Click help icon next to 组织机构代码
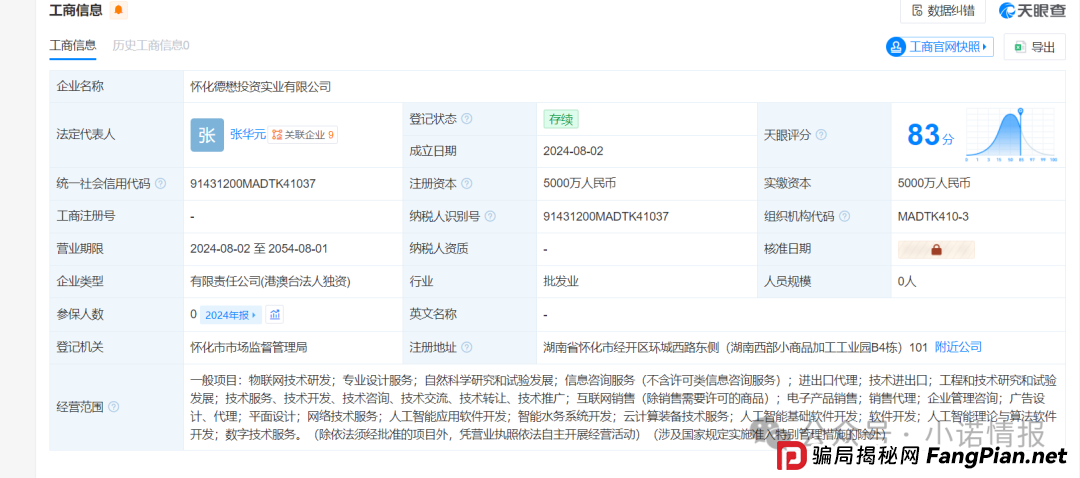The image size is (1080, 478). point(844,216)
